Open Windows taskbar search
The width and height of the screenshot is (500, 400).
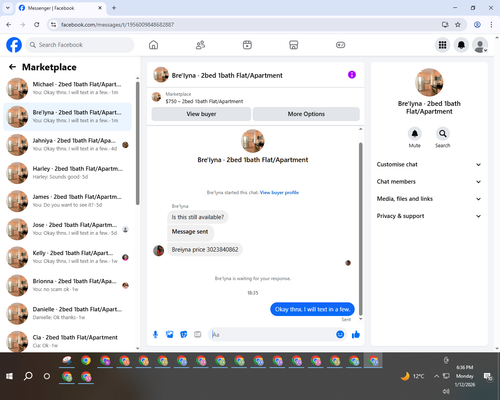pos(28,376)
